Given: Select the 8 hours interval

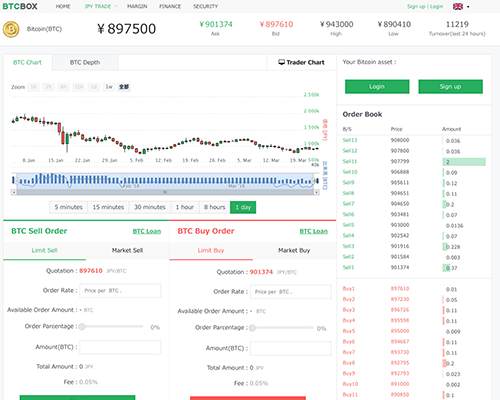Looking at the screenshot, I should pyautogui.click(x=214, y=207).
